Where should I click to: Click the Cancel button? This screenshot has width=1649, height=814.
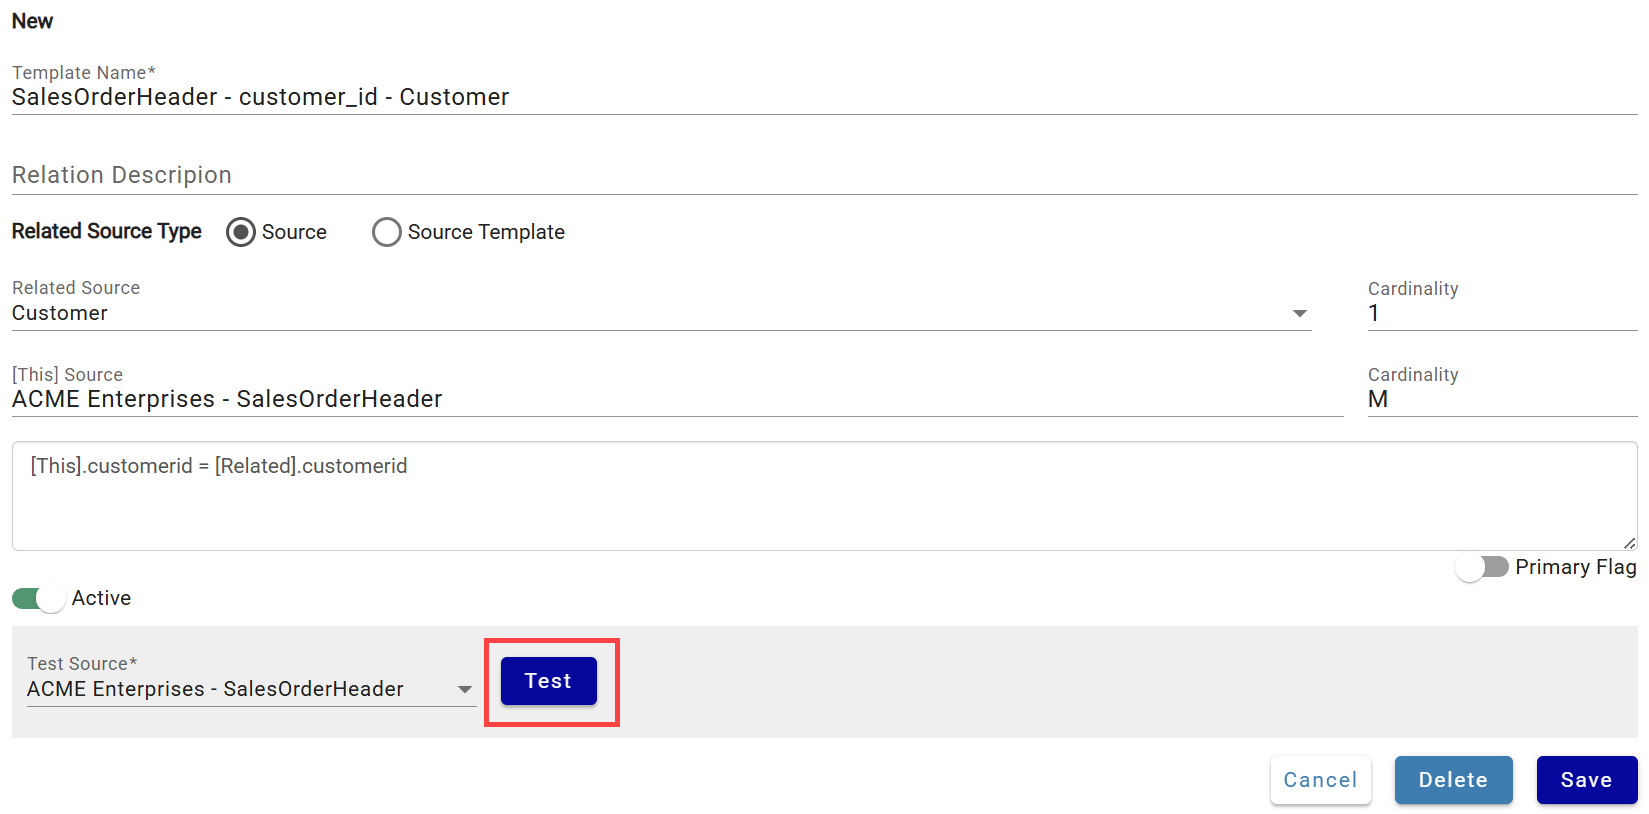[1321, 780]
